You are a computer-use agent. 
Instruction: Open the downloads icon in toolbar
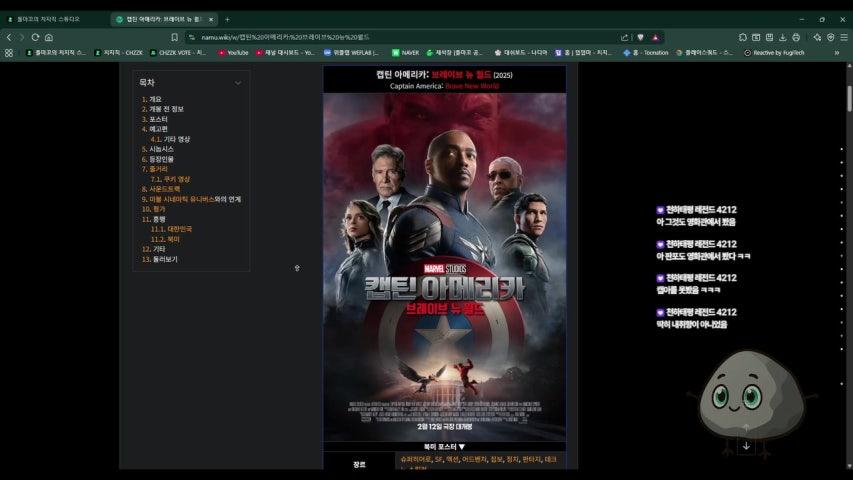[x=782, y=38]
